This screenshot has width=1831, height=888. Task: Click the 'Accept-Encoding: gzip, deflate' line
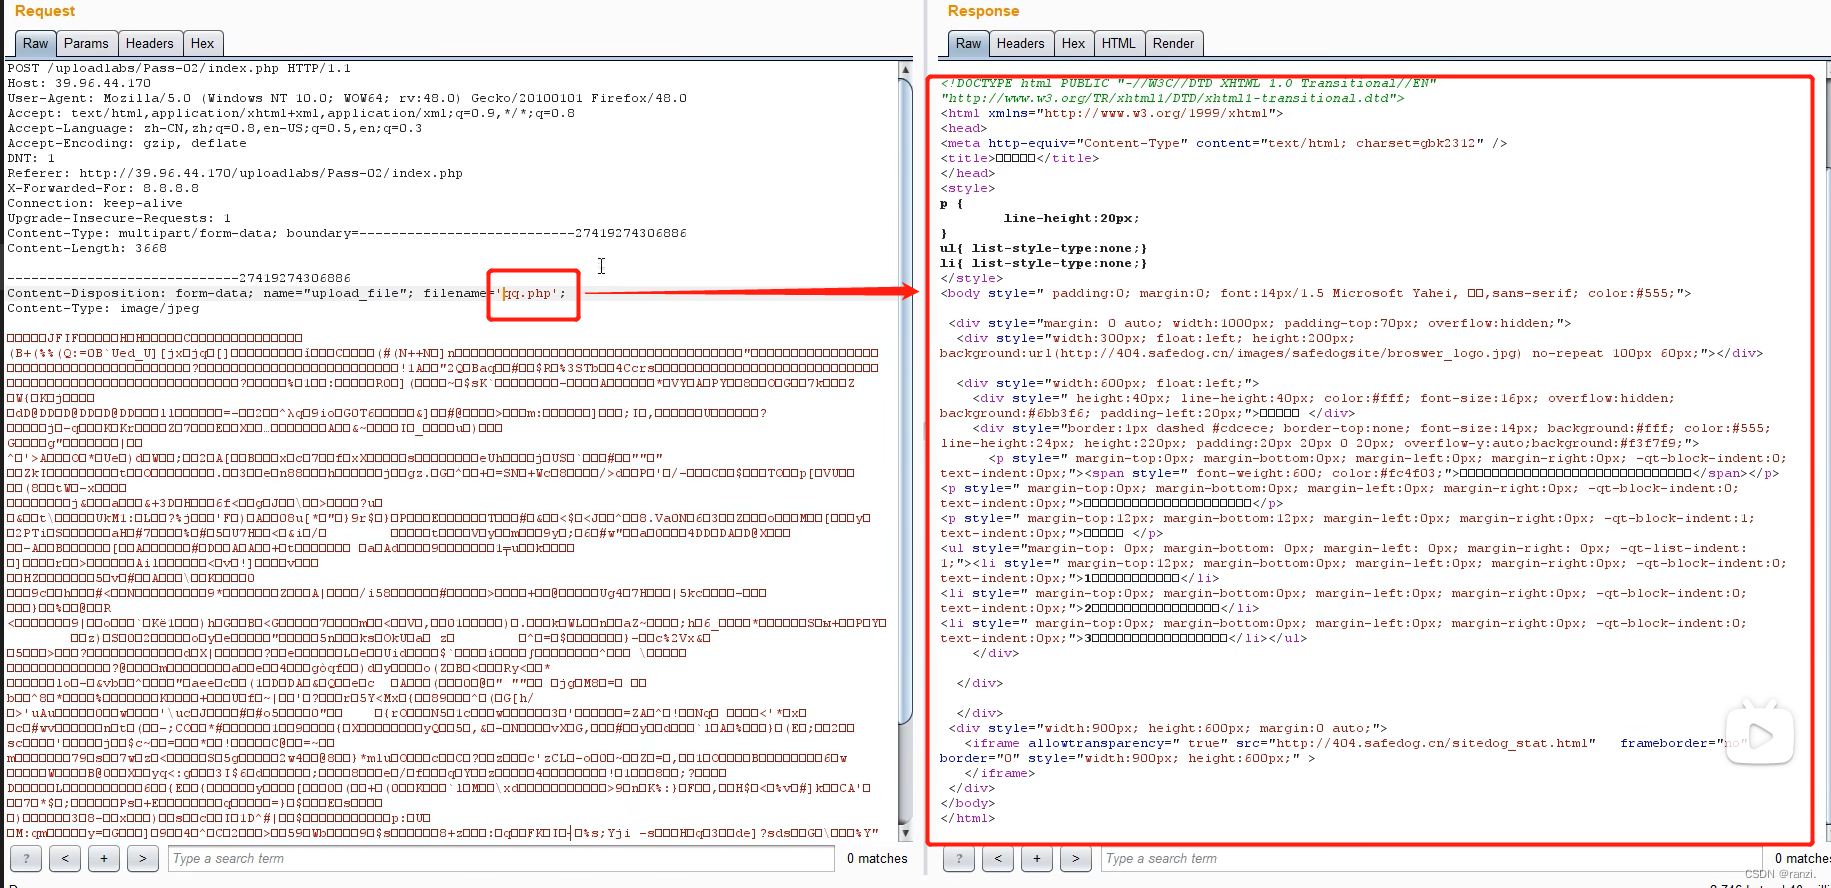[x=127, y=143]
